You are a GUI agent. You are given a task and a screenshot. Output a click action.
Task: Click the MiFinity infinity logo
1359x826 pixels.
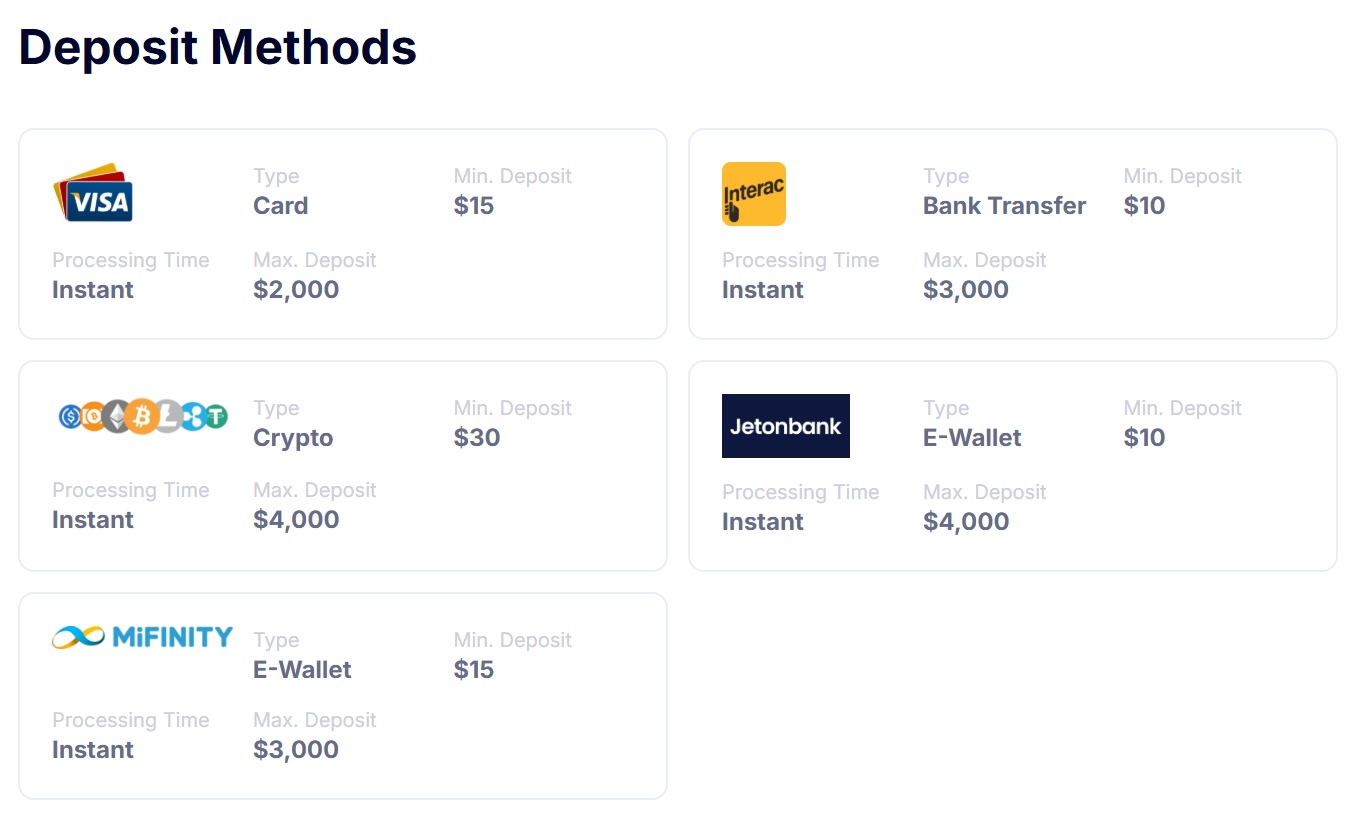[x=142, y=637]
